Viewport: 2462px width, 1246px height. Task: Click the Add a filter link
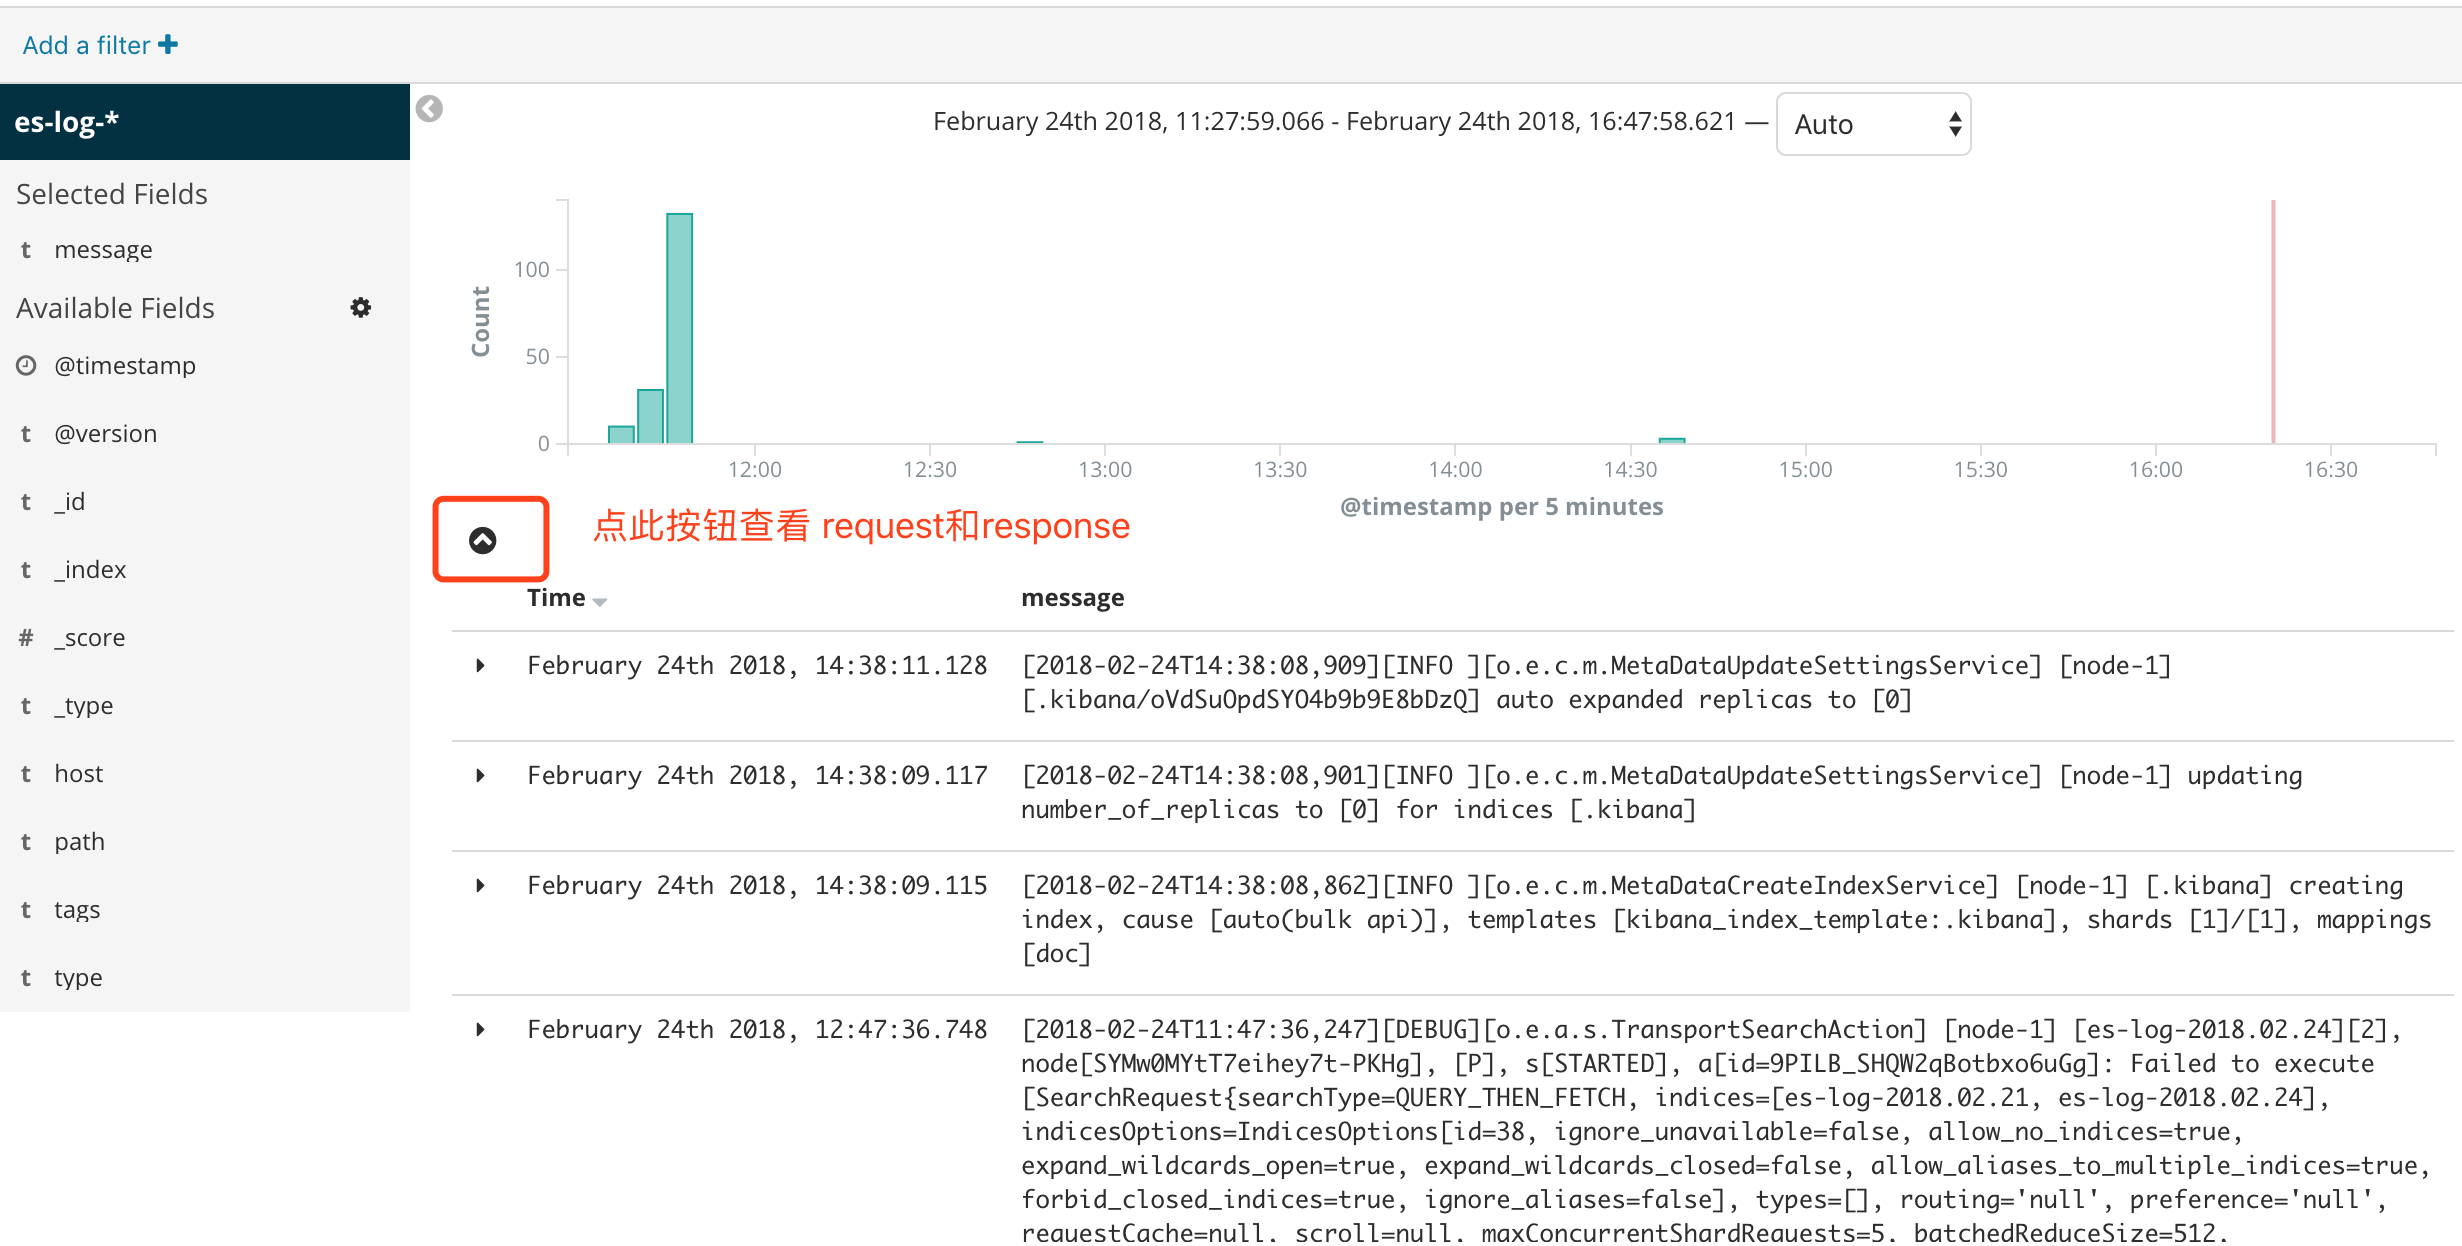[86, 45]
